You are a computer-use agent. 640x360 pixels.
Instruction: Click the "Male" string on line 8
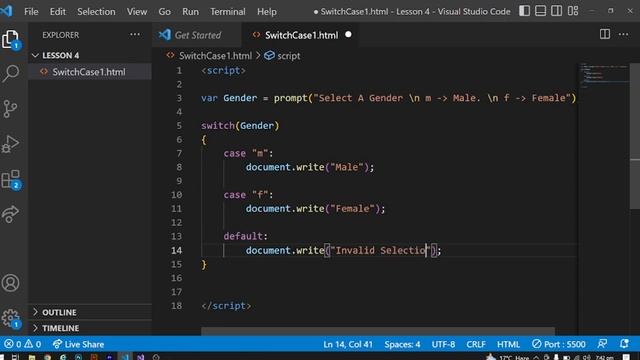[347, 167]
